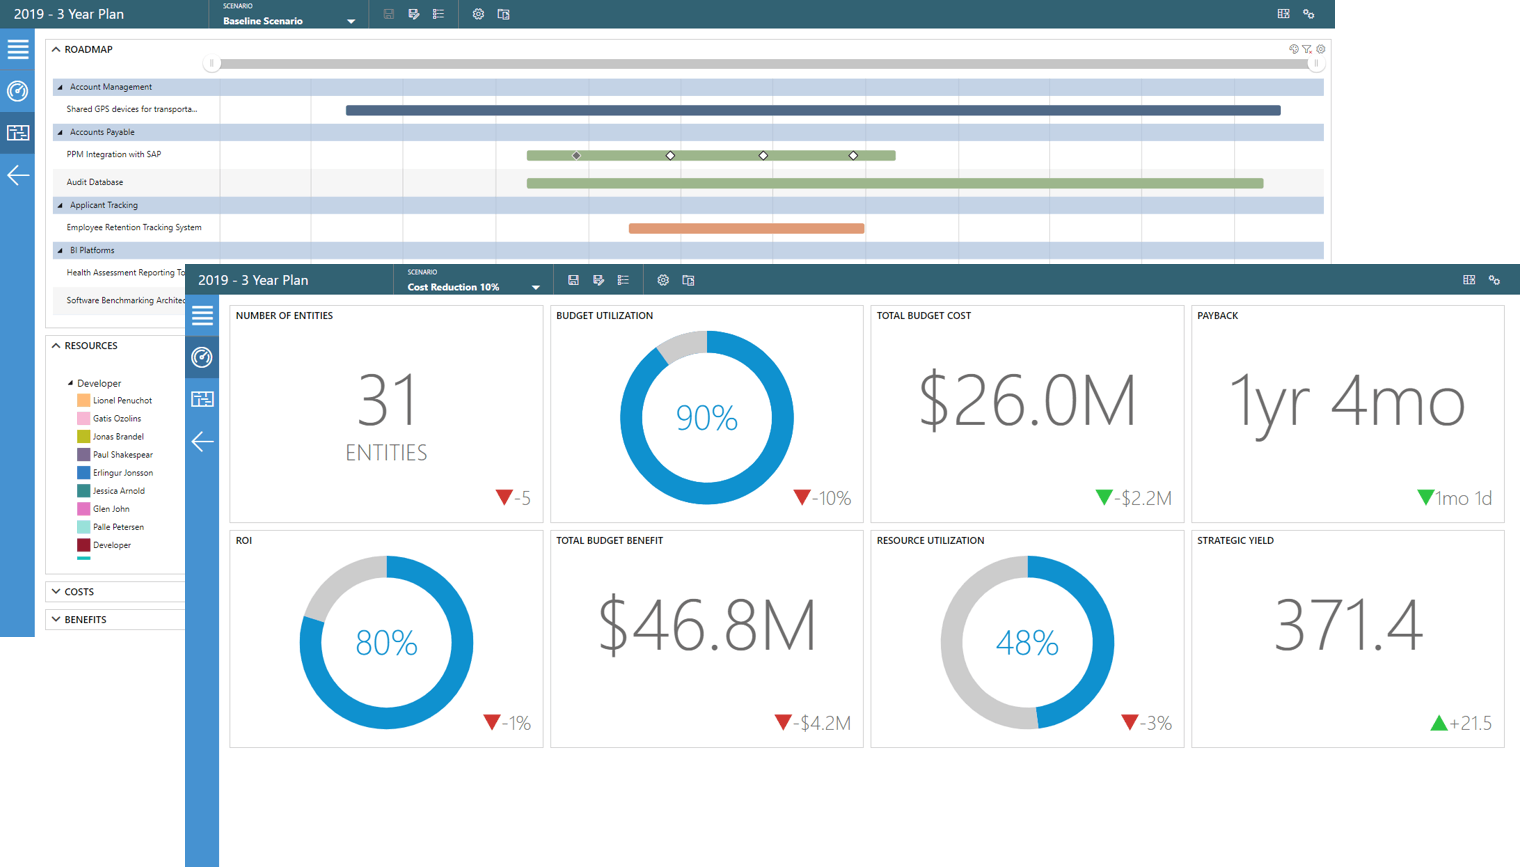Open settings gear in the Baseline Scenario header

pyautogui.click(x=478, y=14)
